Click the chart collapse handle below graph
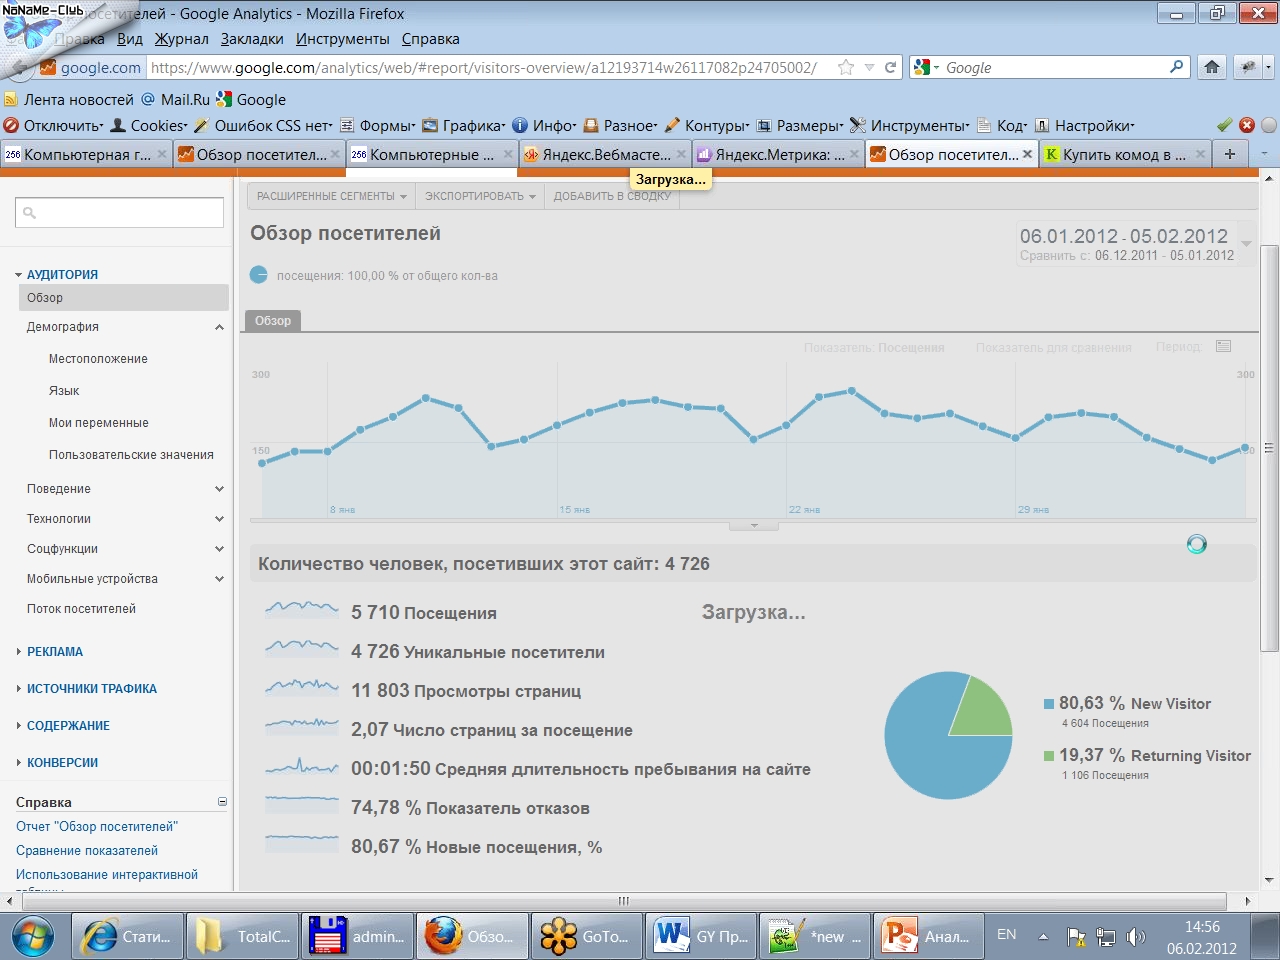The height and width of the screenshot is (960, 1280). coord(754,525)
